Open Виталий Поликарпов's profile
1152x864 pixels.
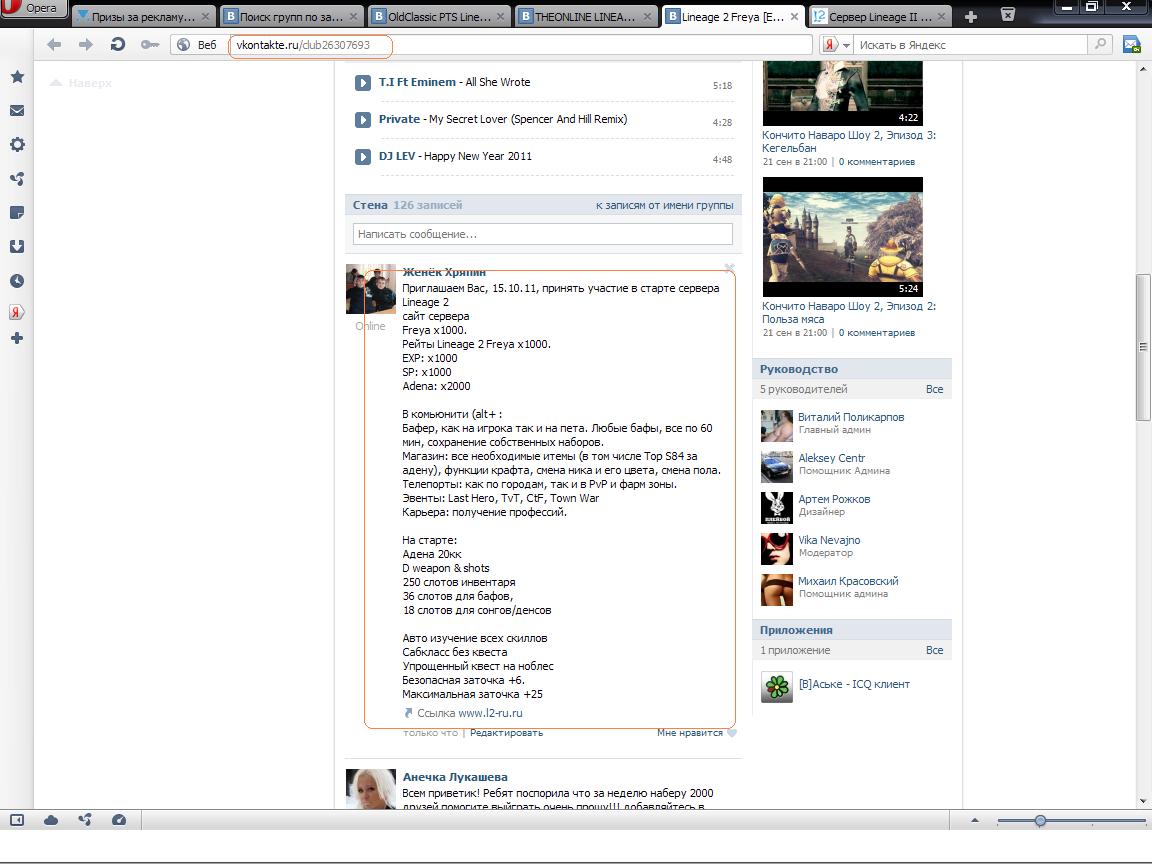tap(851, 417)
